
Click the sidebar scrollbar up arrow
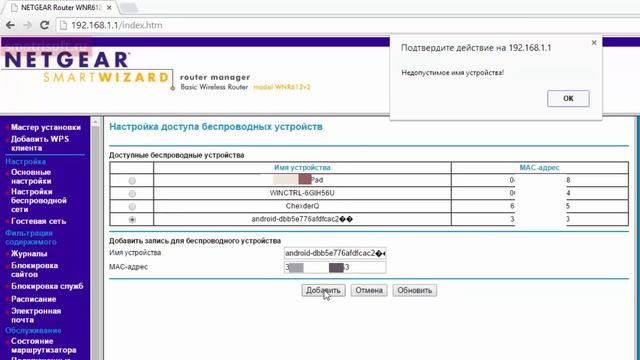96,122
